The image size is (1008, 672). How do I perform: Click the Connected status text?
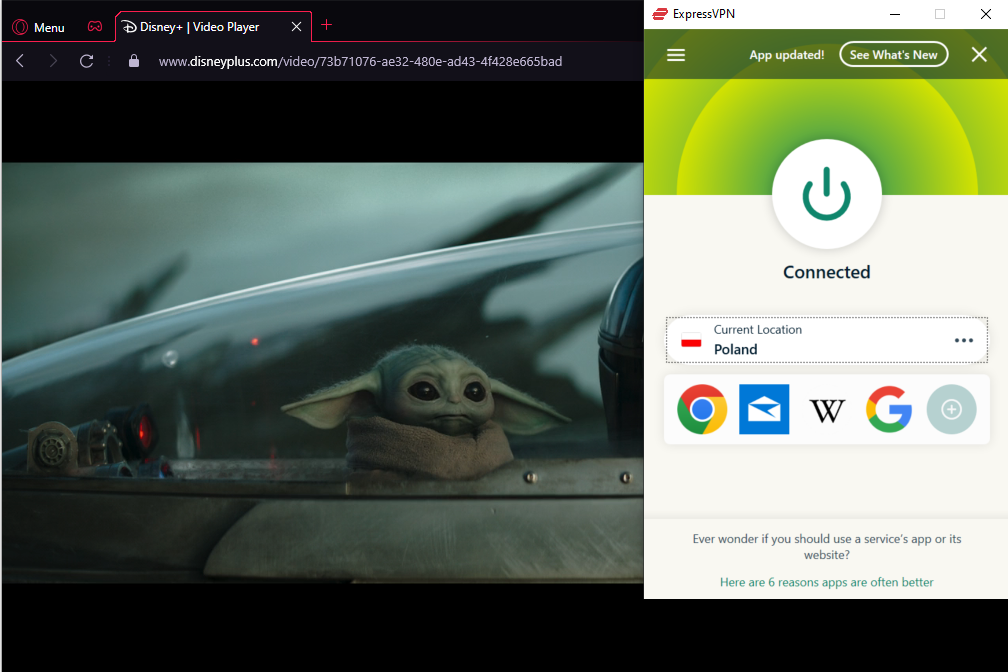click(x=827, y=272)
